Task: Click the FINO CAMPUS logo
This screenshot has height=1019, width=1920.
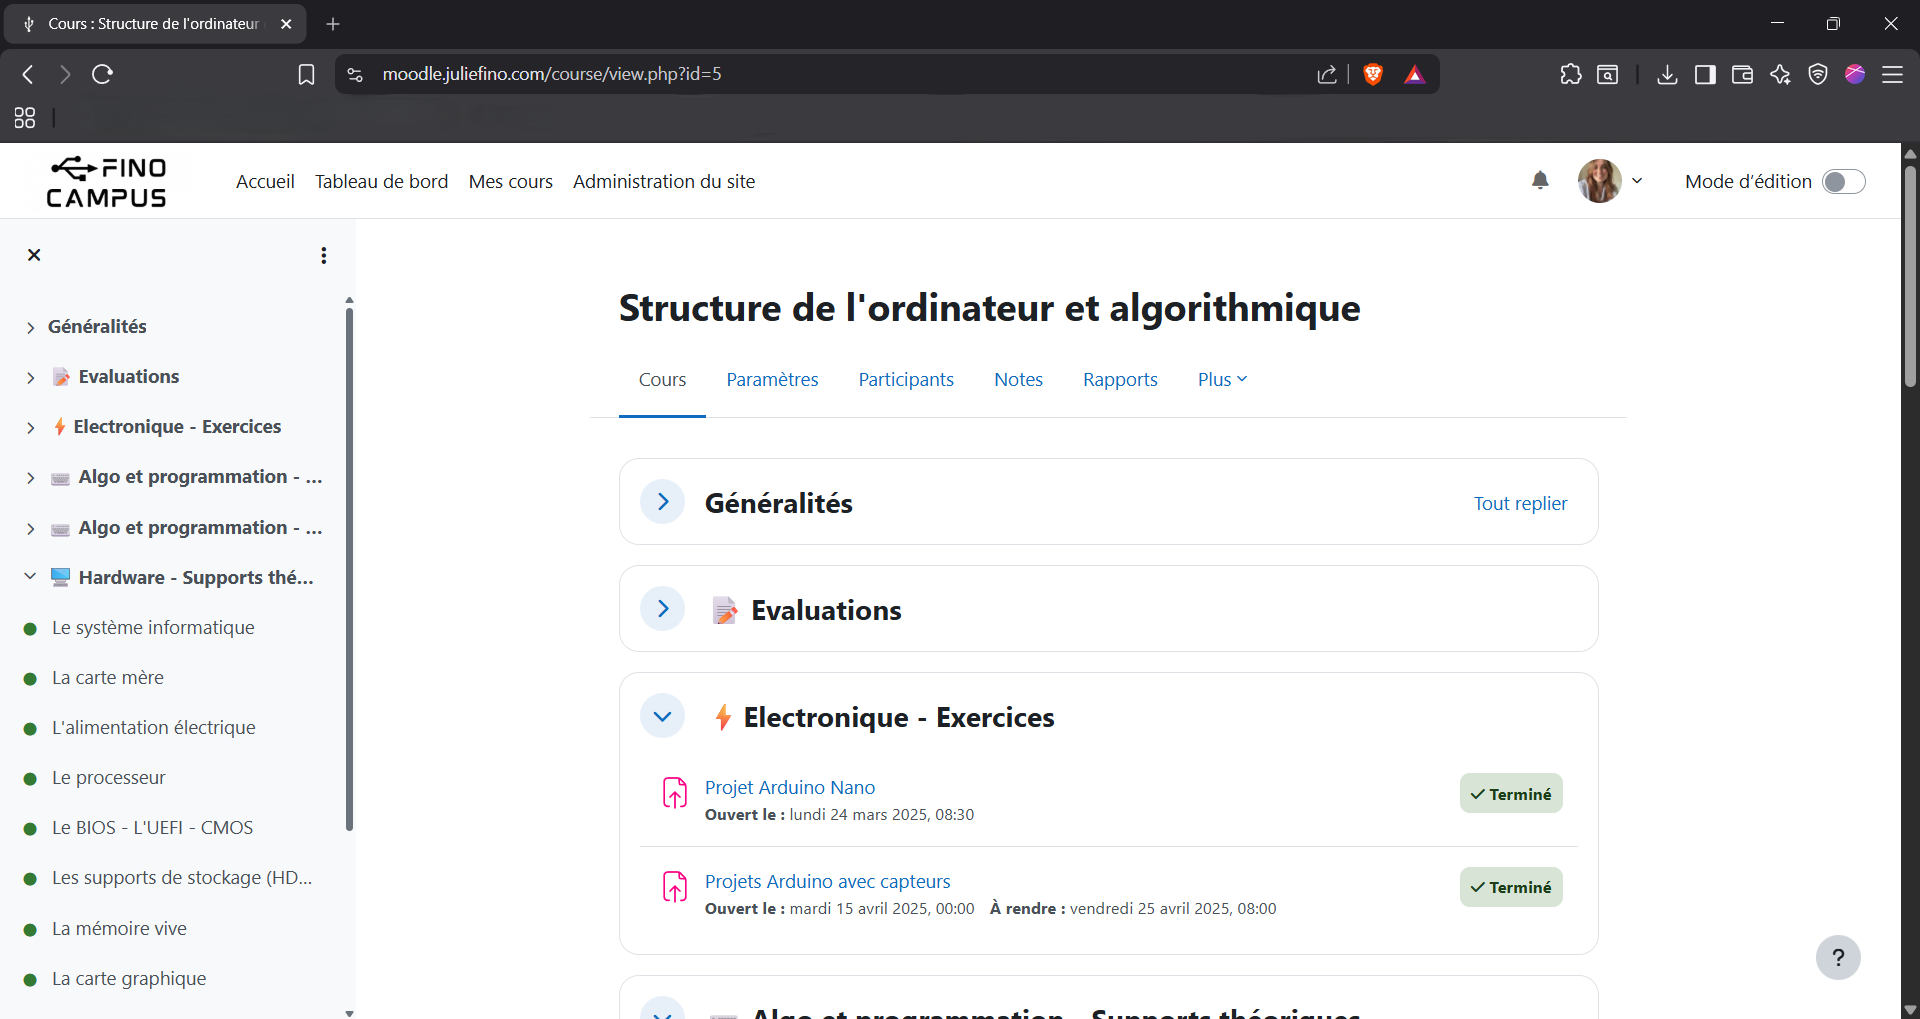Action: pyautogui.click(x=106, y=181)
